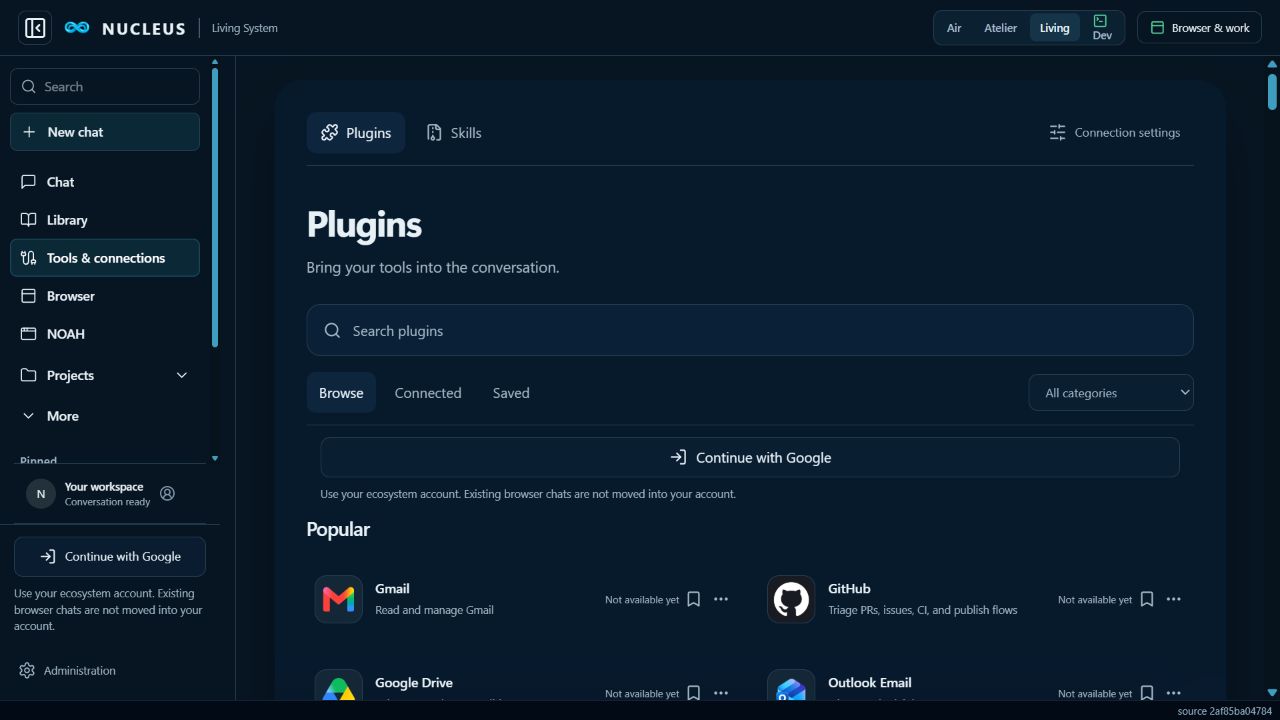Viewport: 1280px width, 720px height.
Task: Click the Browser & work button
Action: [x=1199, y=28]
